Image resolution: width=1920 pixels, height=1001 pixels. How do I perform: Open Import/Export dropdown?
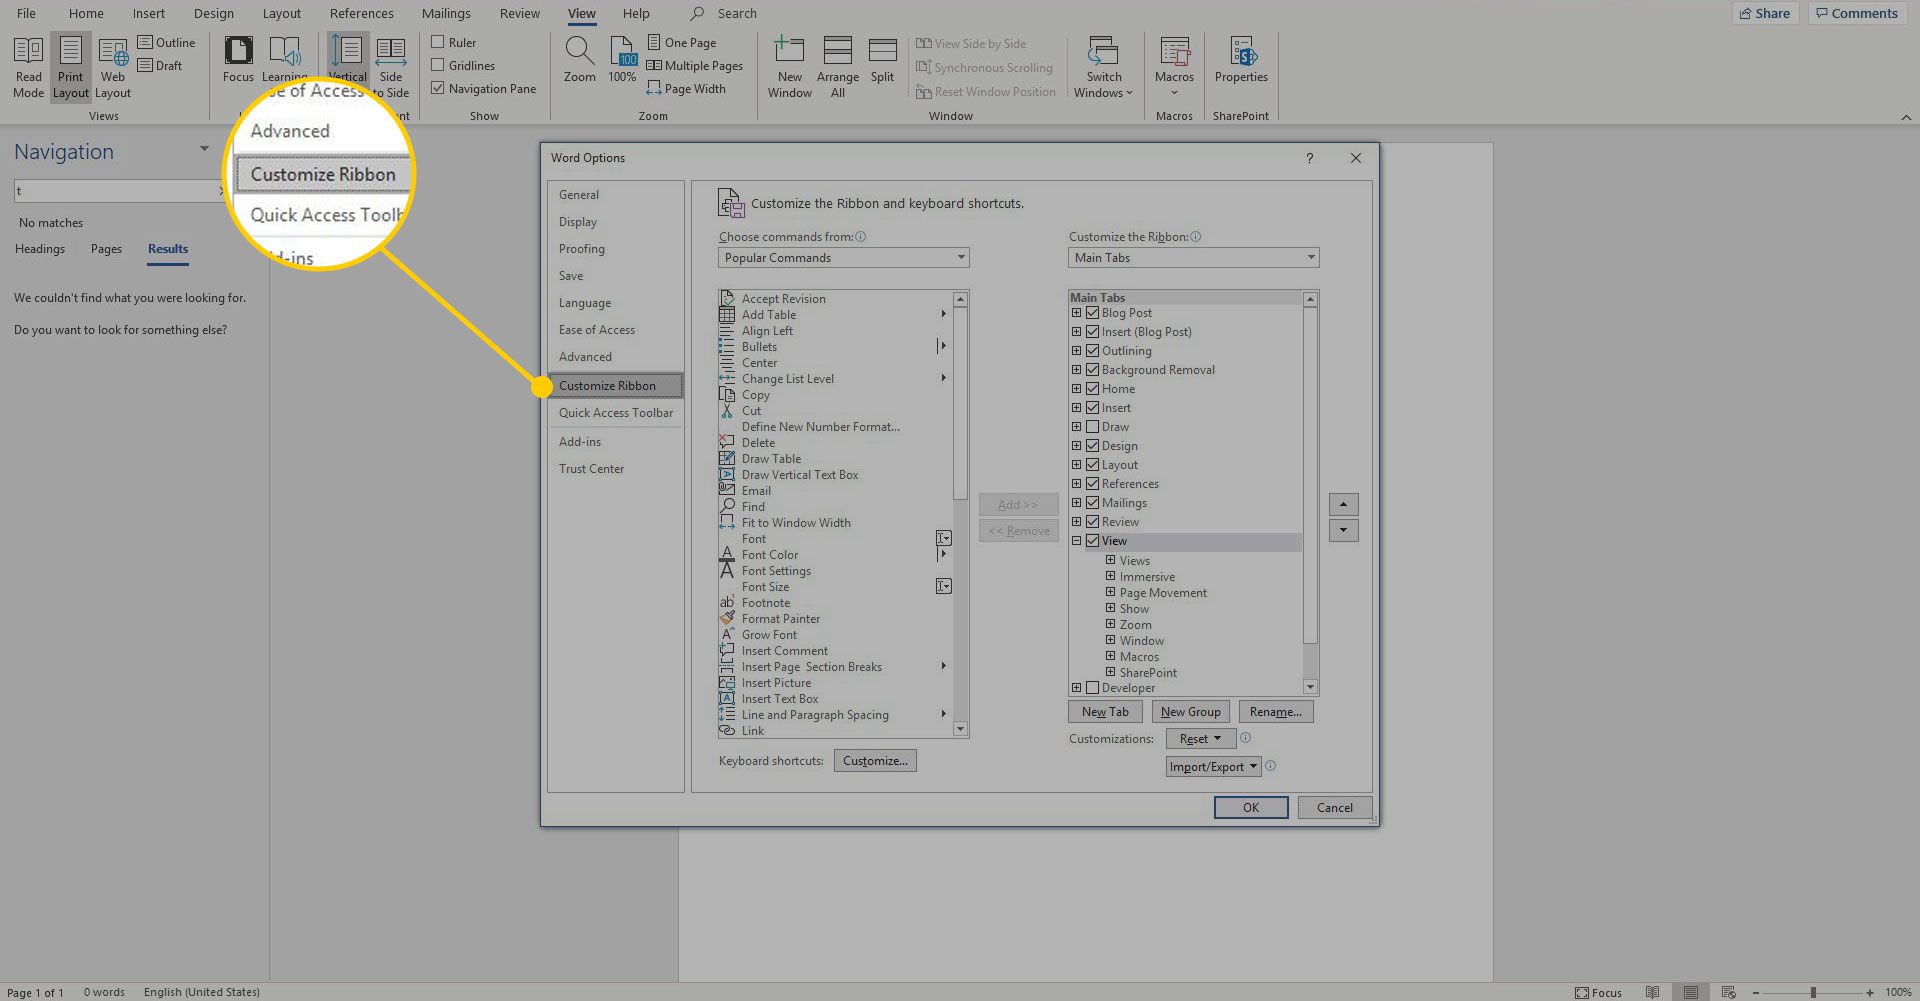pos(1213,767)
